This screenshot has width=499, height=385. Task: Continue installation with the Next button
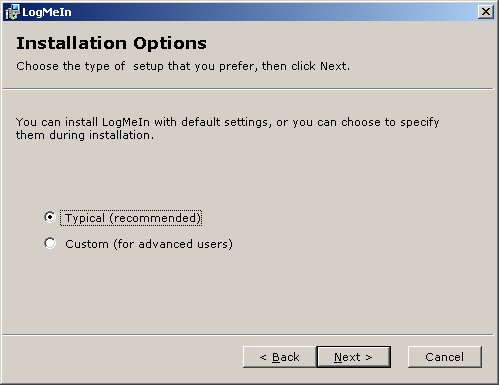pos(353,357)
